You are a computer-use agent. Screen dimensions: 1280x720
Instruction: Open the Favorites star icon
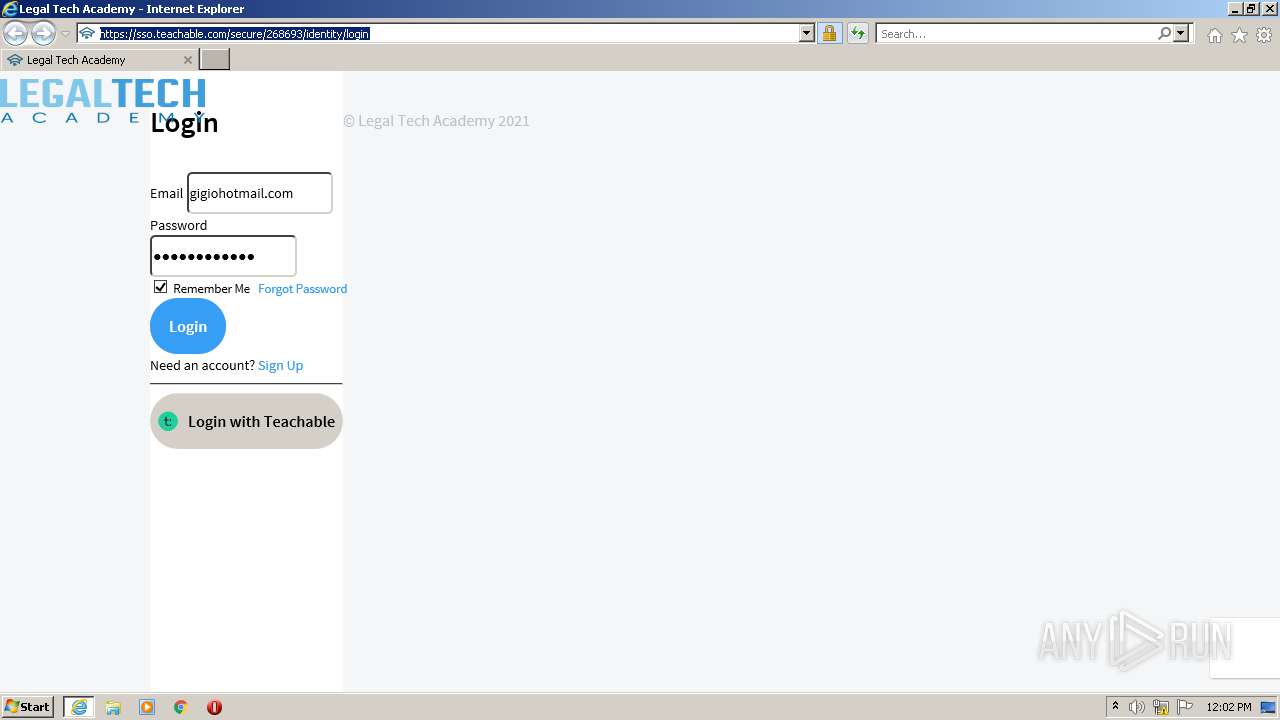coord(1239,35)
